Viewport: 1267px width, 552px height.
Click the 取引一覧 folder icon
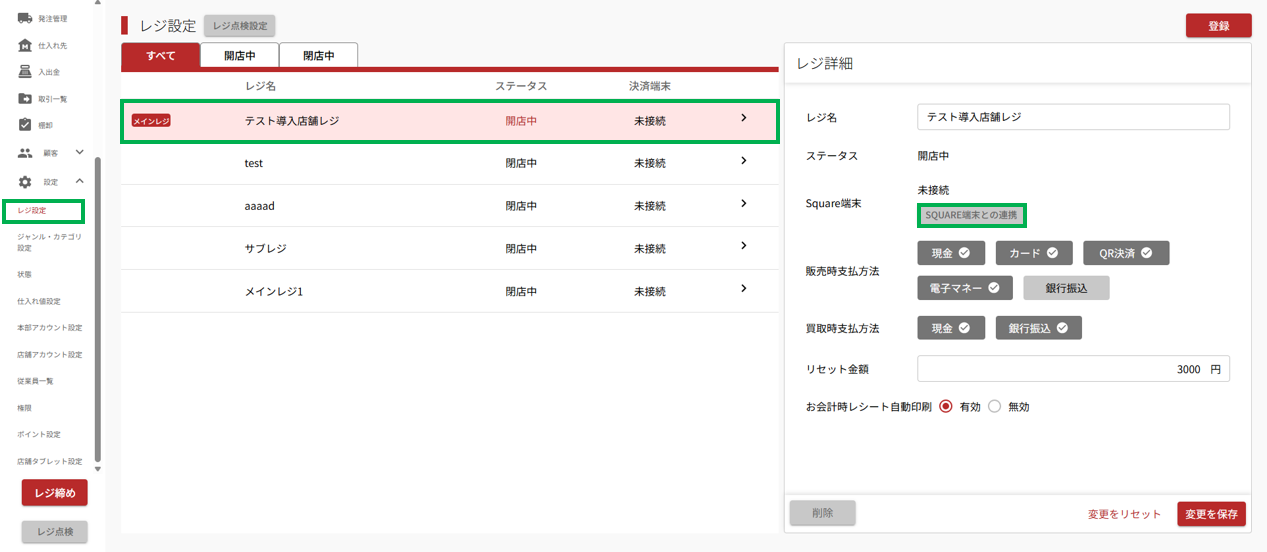tap(26, 99)
